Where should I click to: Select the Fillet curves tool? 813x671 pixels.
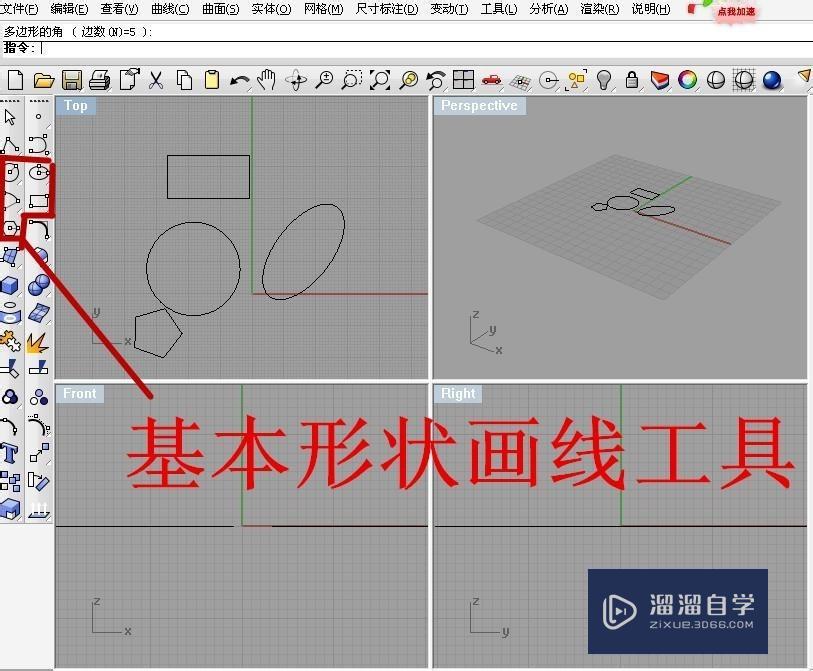point(39,229)
